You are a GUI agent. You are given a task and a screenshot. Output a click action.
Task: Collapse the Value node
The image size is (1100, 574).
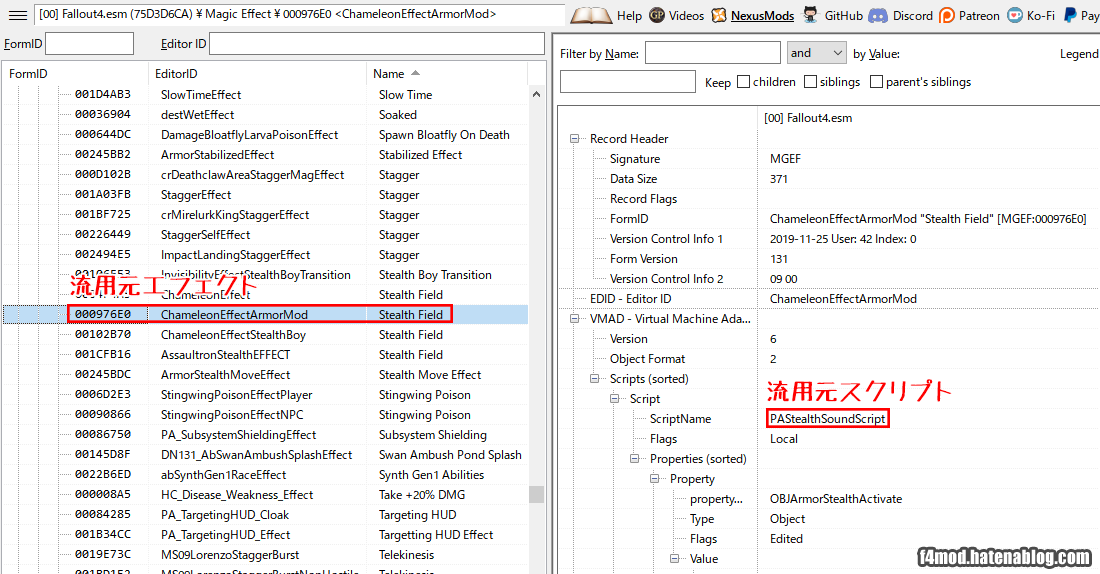coord(674,559)
